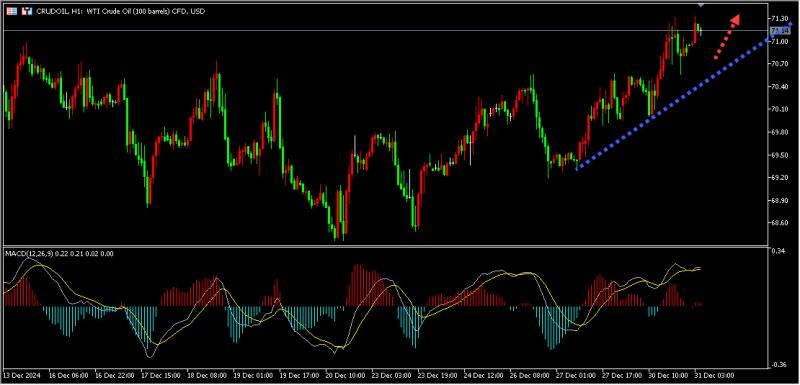Click the 70.10 price scale label
The height and width of the screenshot is (385, 800).
780,109
